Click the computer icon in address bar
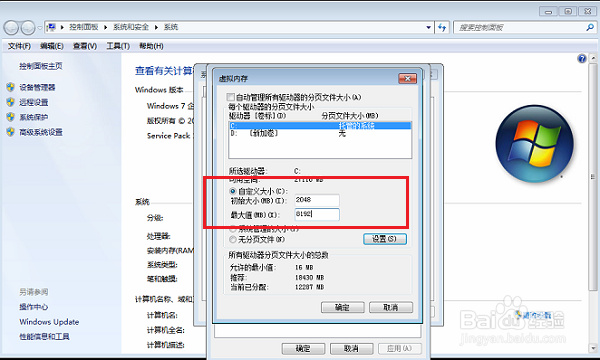 tap(51, 27)
